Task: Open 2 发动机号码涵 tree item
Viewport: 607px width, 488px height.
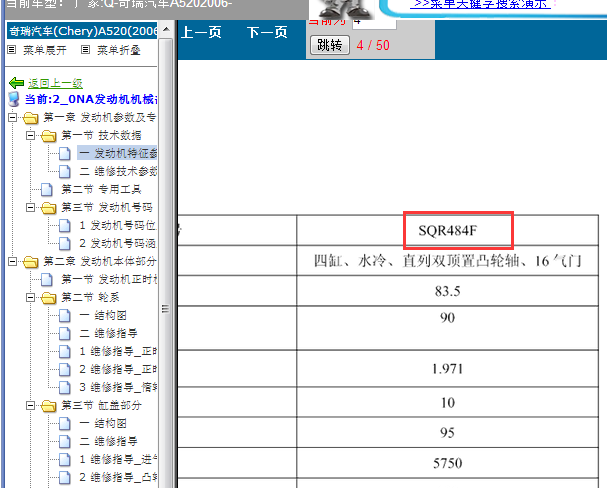Action: (117, 243)
